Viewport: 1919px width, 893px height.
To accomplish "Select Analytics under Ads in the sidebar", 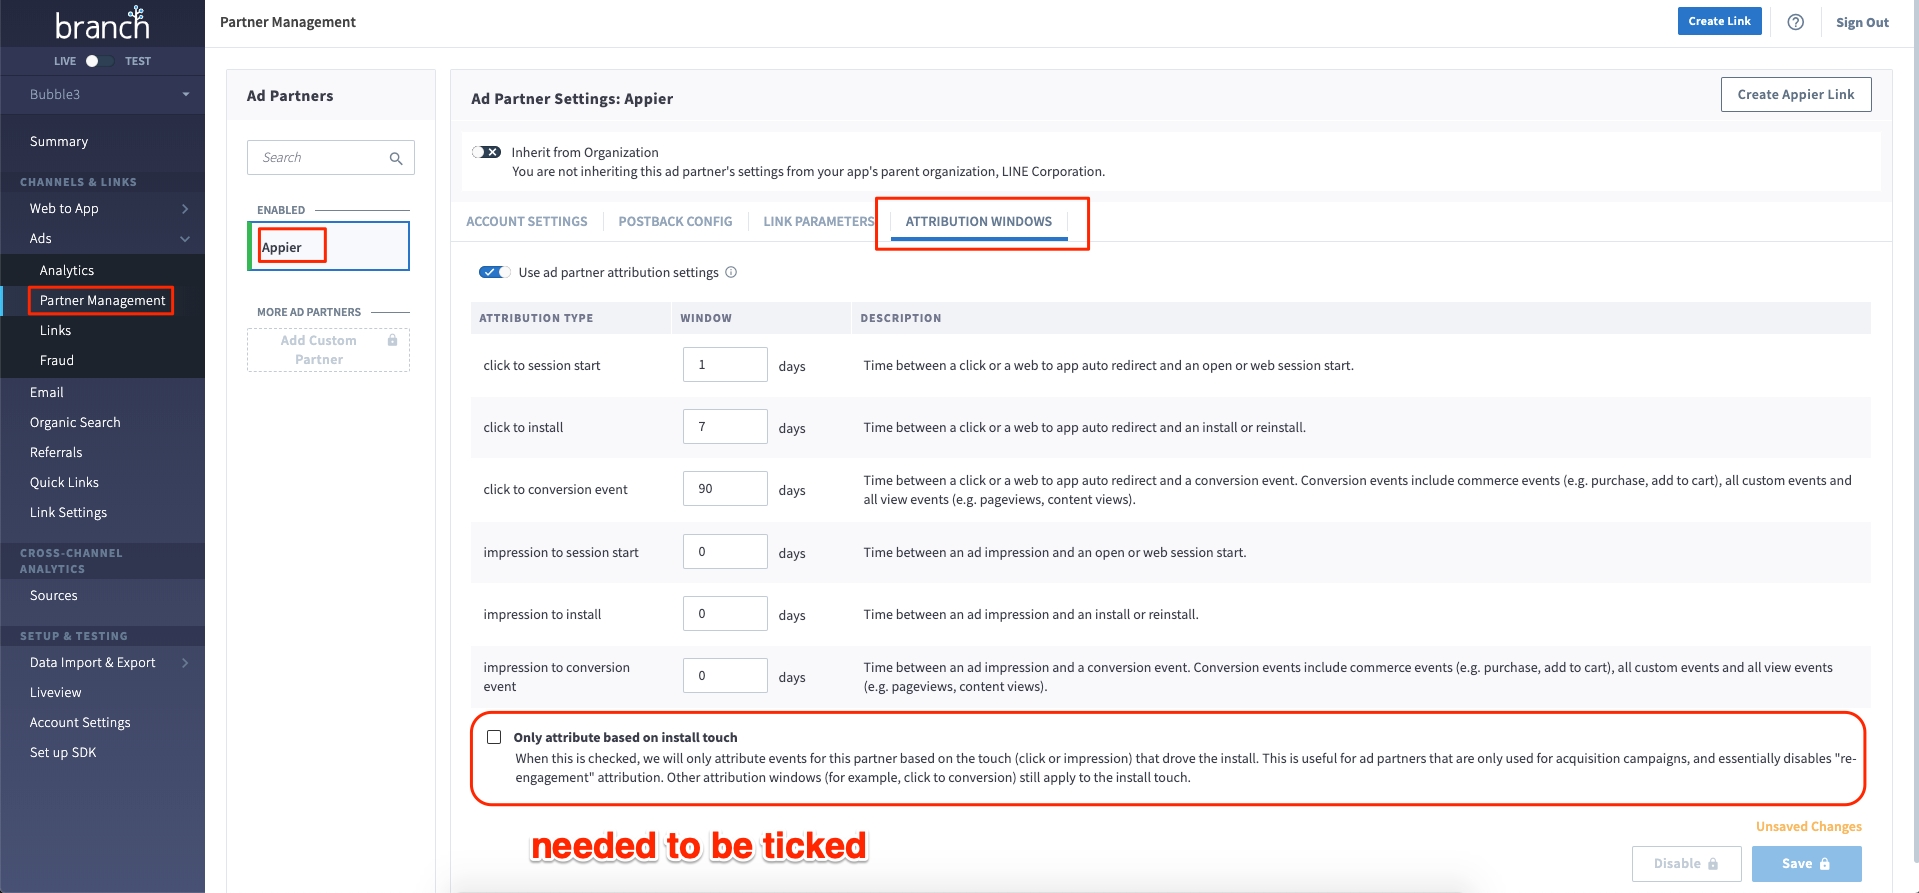I will (67, 270).
